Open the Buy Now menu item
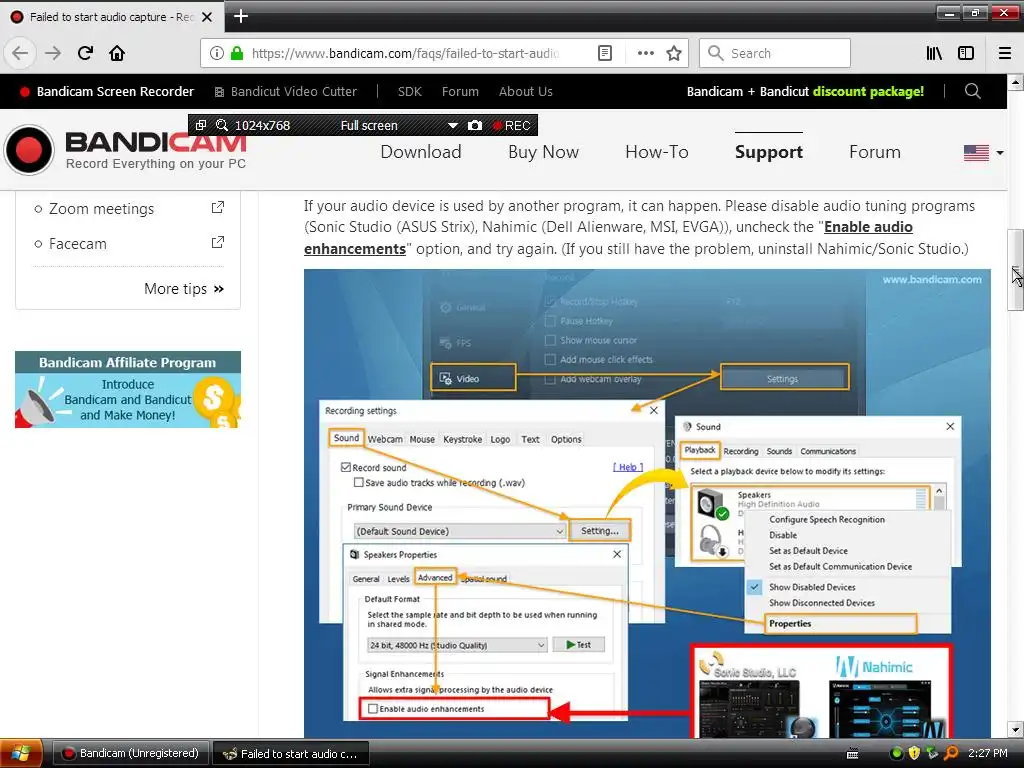 543,152
